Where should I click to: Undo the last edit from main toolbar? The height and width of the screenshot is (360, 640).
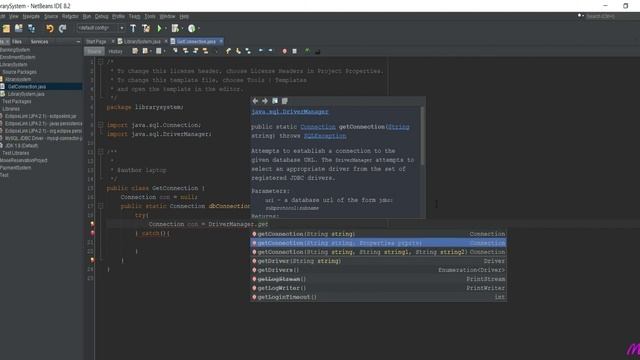click(50, 28)
